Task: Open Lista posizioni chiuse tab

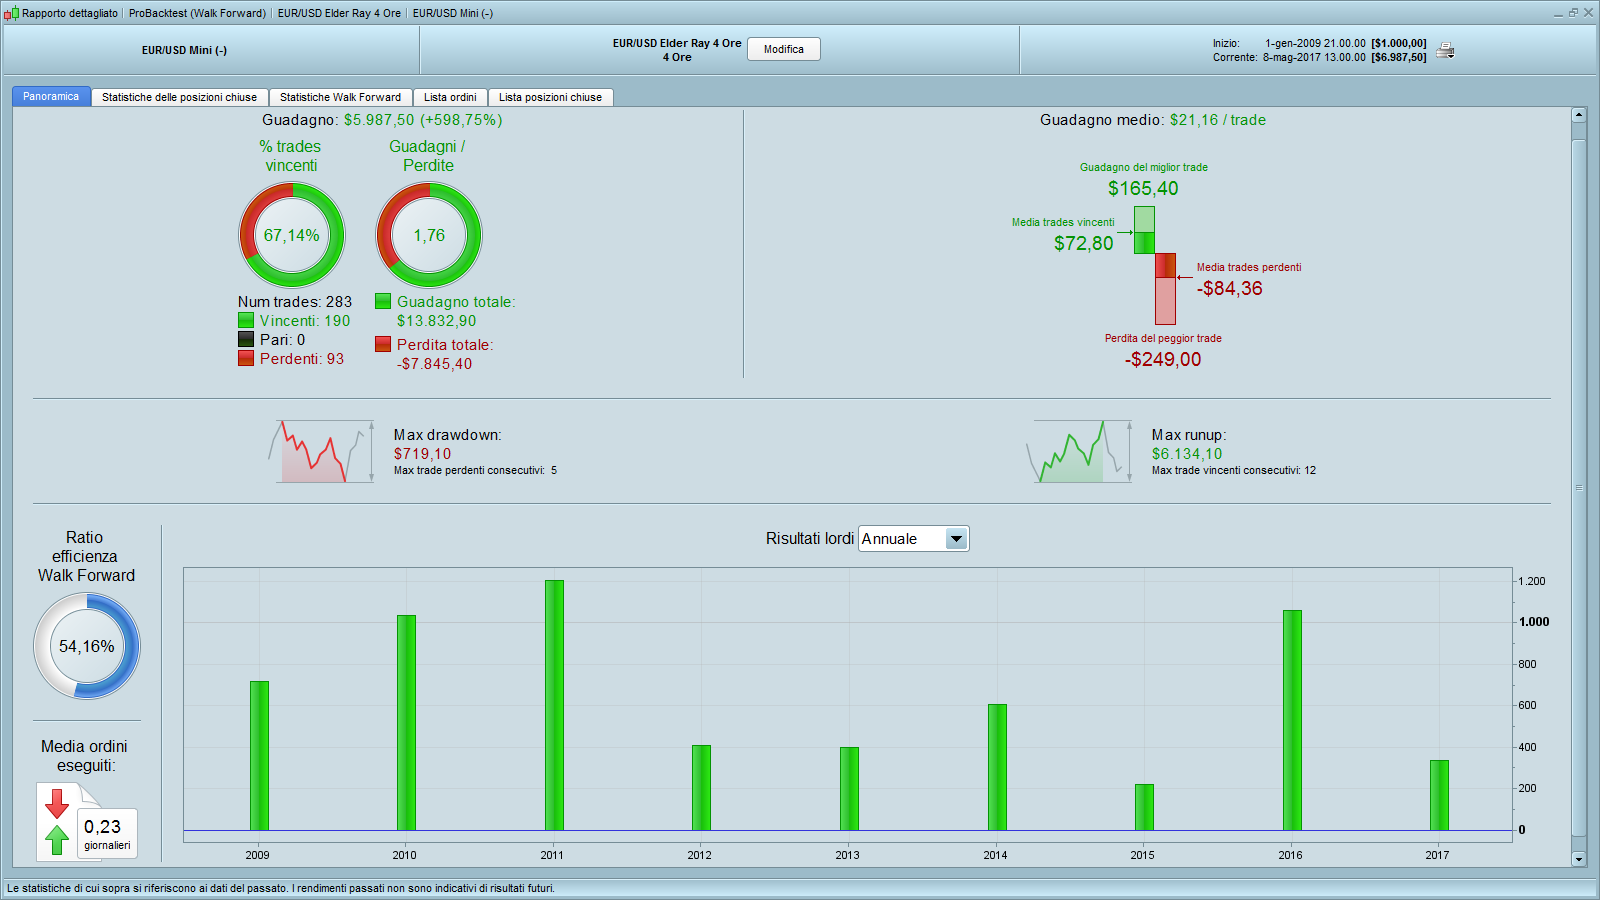Action: tap(550, 97)
